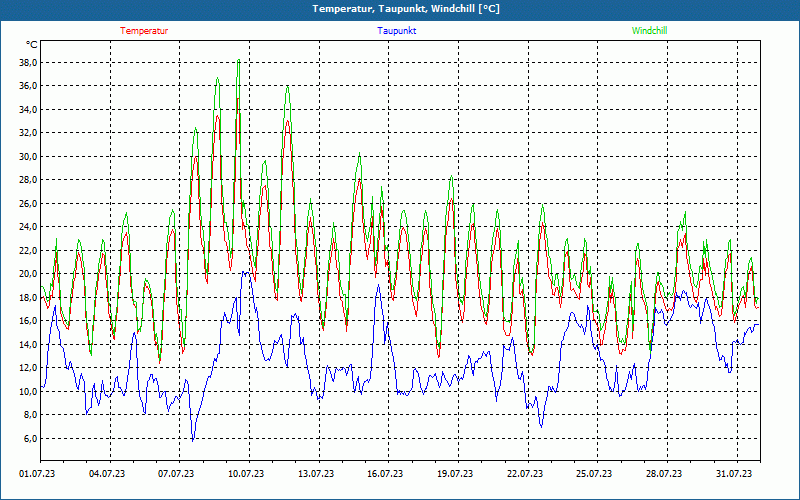The width and height of the screenshot is (800, 500).
Task: Click the 16.07.23 date label
Action: click(x=385, y=474)
